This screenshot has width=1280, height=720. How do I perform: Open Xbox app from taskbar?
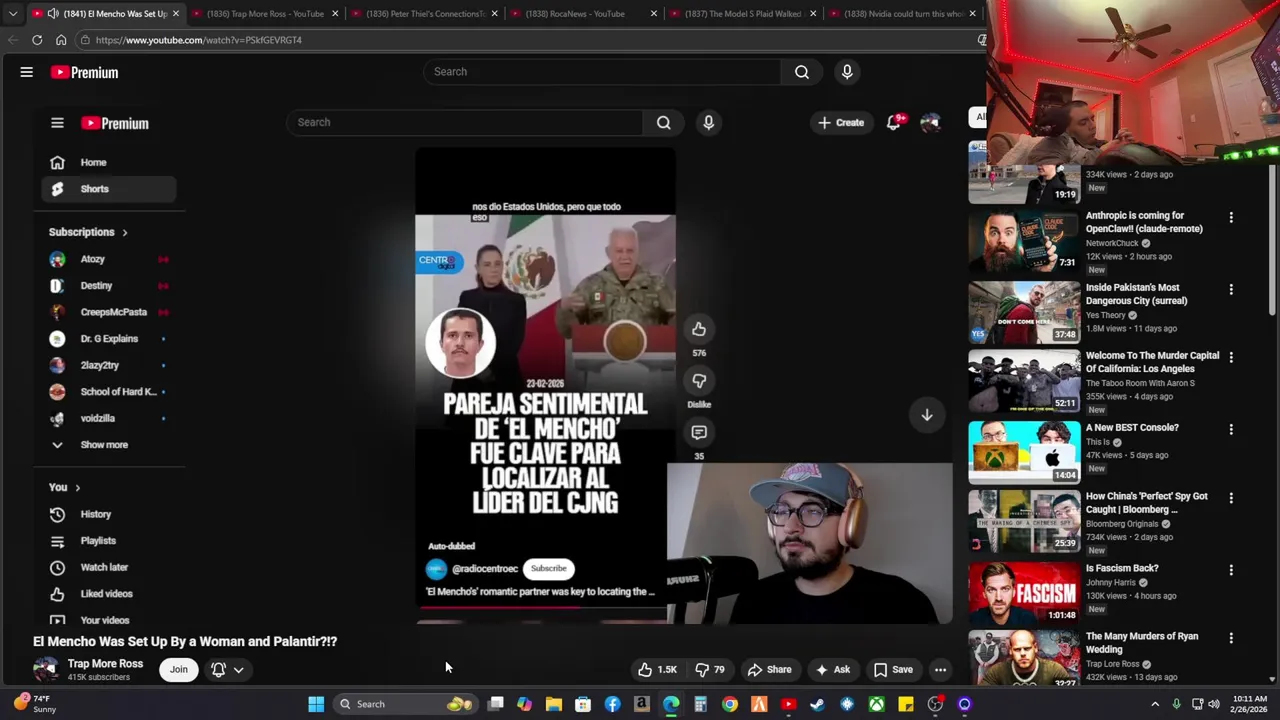[877, 704]
